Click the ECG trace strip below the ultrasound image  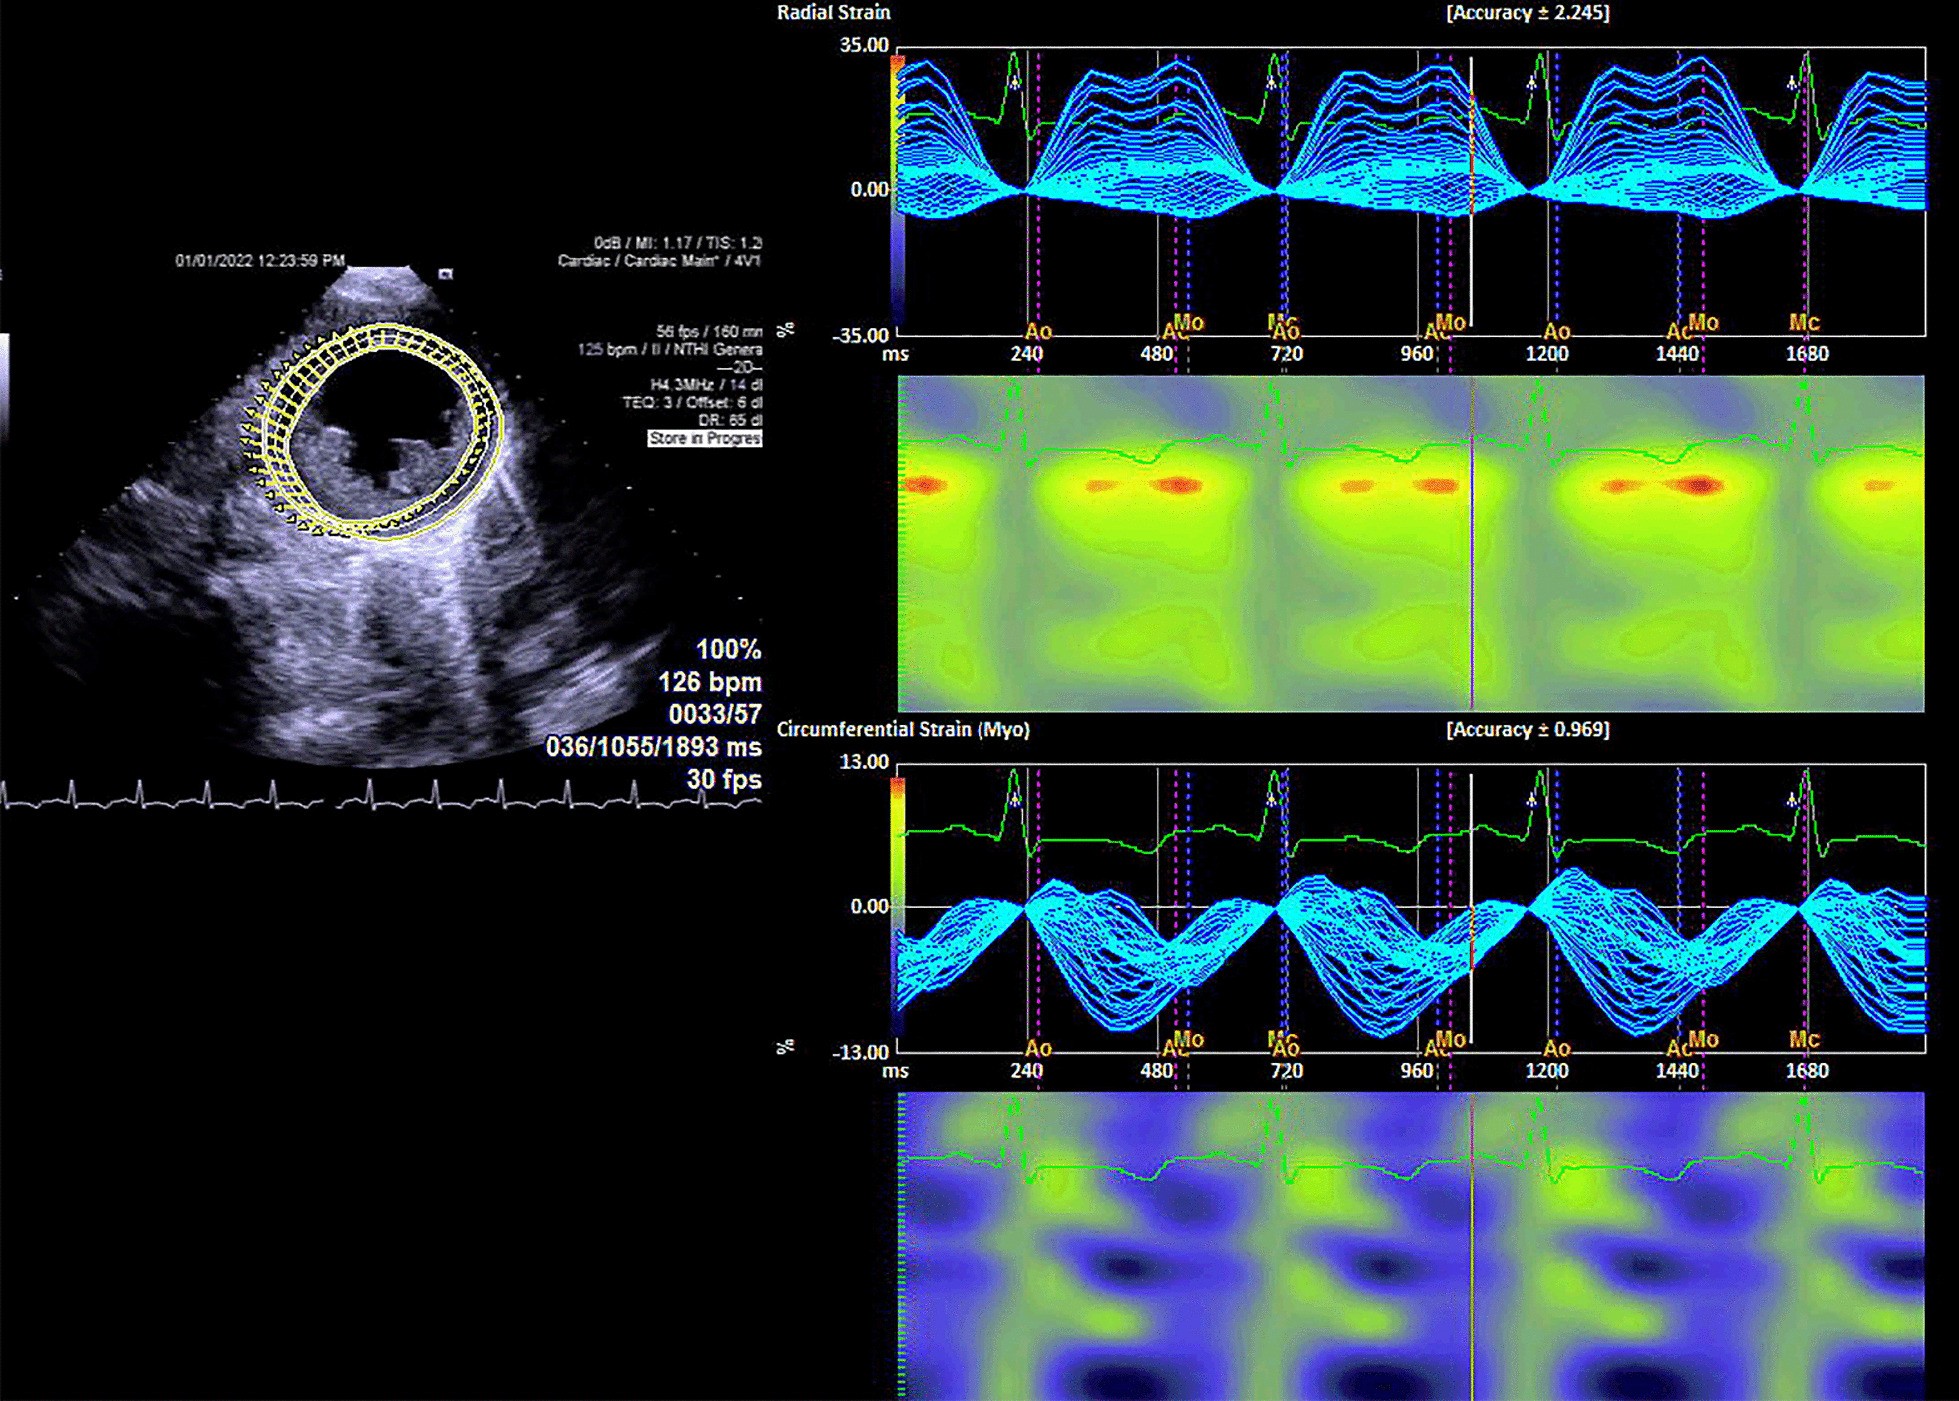coord(381,795)
